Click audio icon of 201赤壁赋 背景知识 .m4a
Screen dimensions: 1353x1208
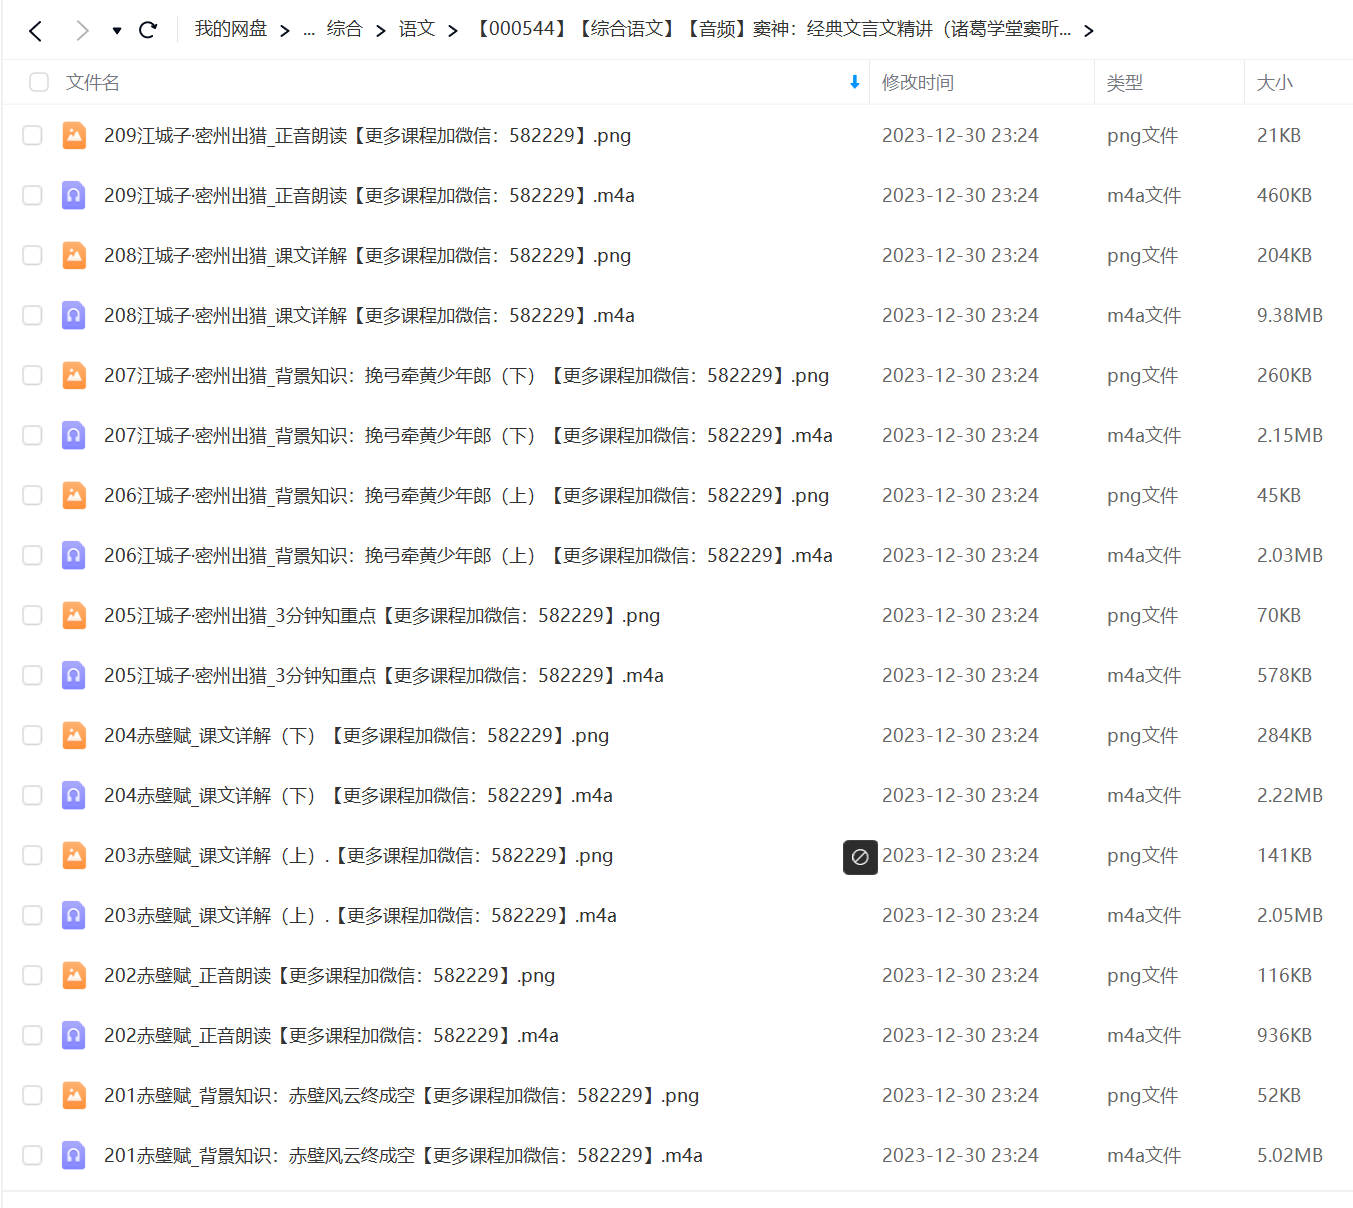[74, 1155]
